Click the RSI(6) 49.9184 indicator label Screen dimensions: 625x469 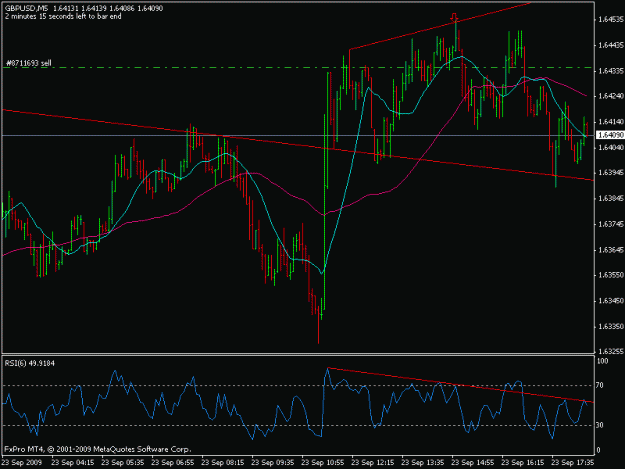pyautogui.click(x=29, y=363)
